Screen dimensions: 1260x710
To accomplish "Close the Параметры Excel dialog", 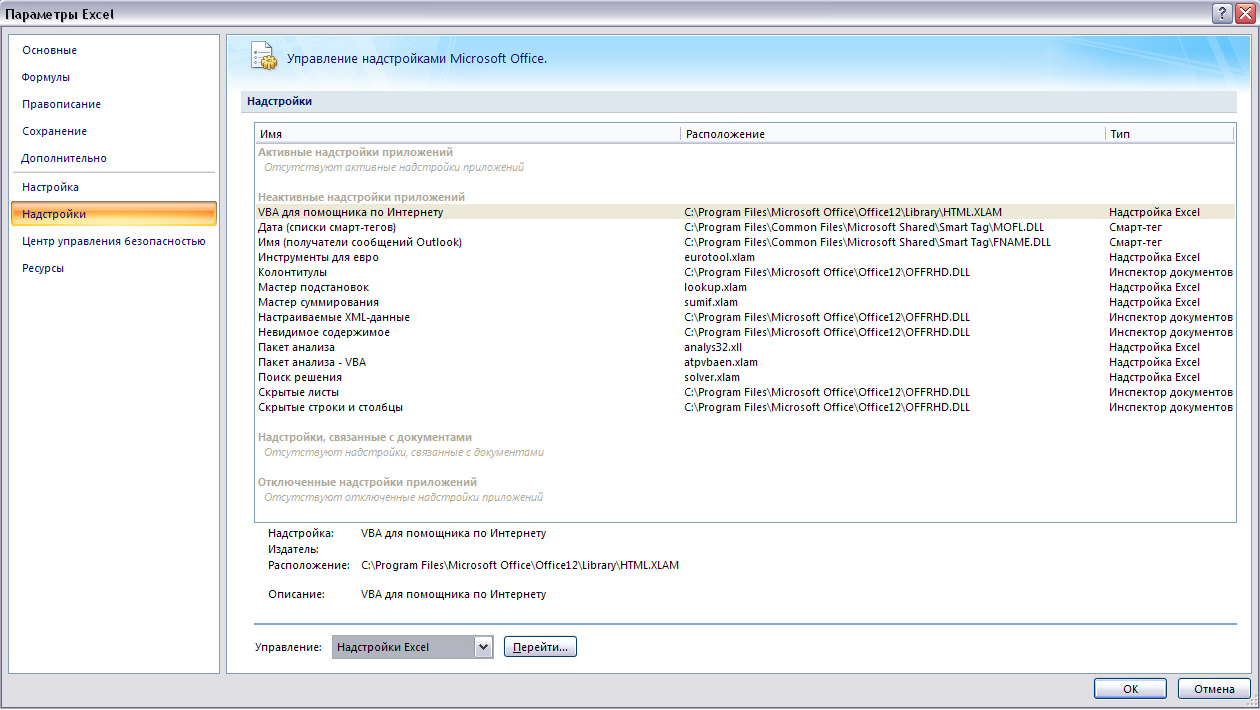I will tap(1244, 13).
